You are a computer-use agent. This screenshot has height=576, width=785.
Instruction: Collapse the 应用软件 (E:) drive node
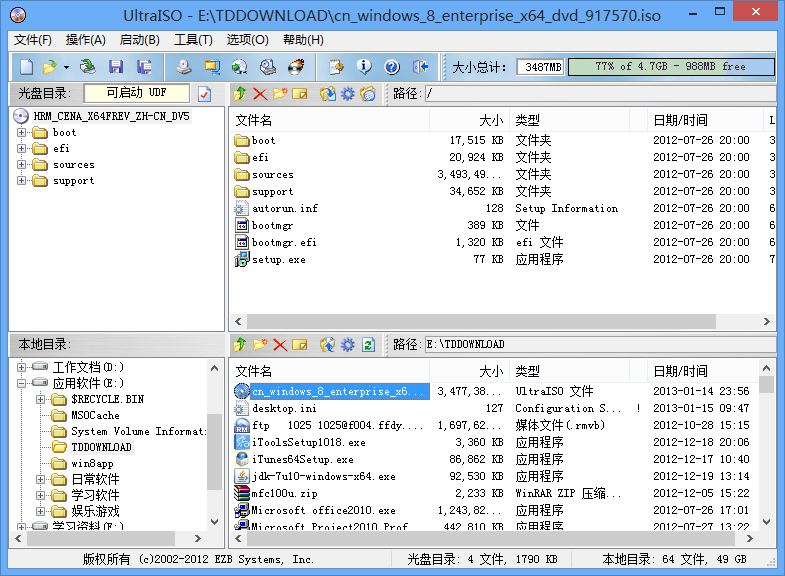click(x=22, y=383)
